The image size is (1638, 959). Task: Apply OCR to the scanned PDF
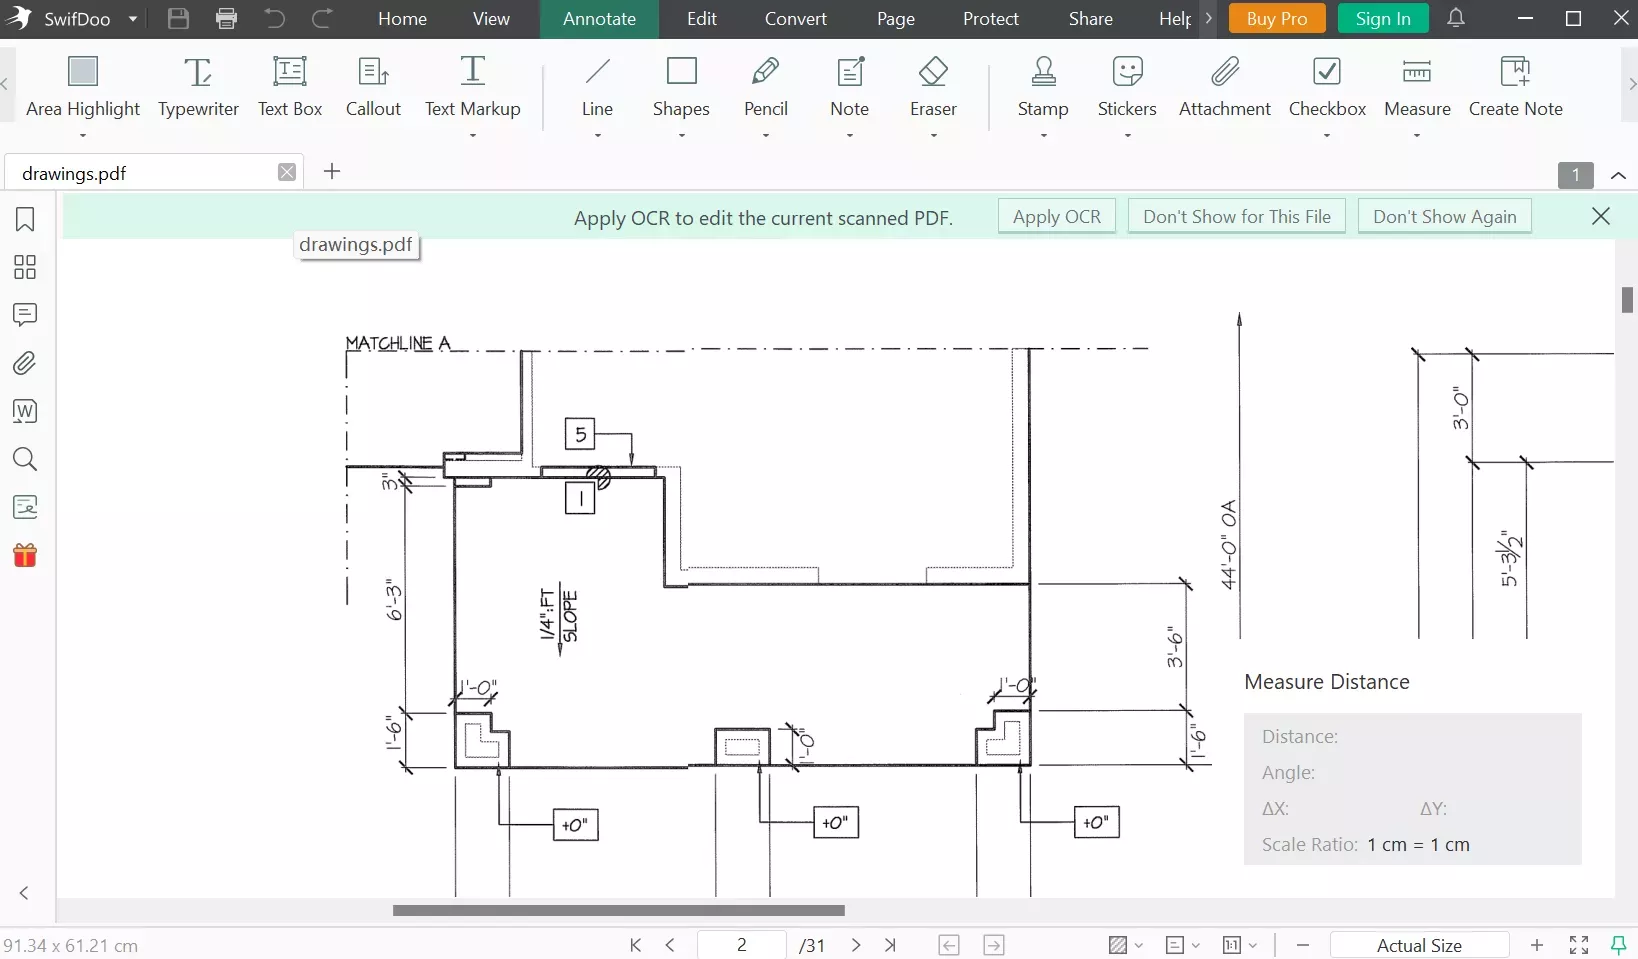point(1056,216)
